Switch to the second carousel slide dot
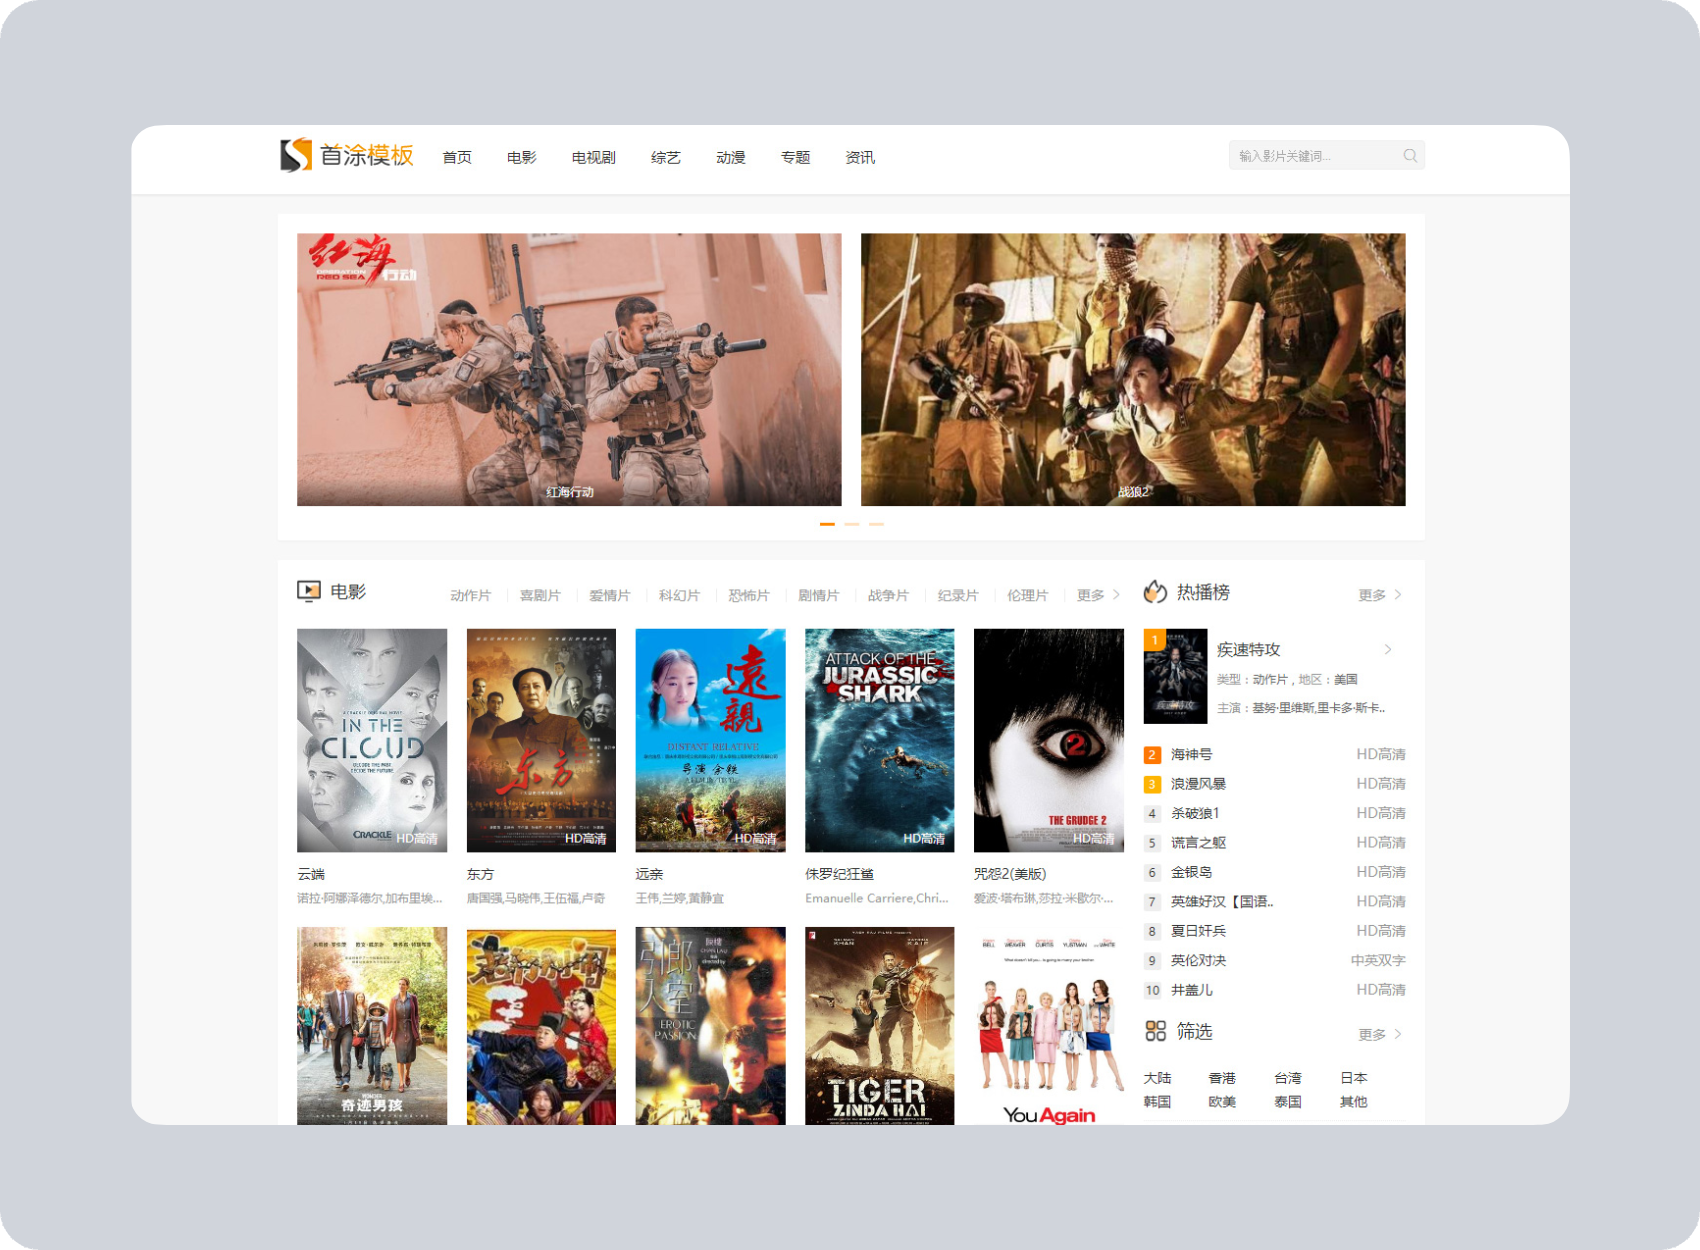The image size is (1700, 1250). click(x=852, y=524)
